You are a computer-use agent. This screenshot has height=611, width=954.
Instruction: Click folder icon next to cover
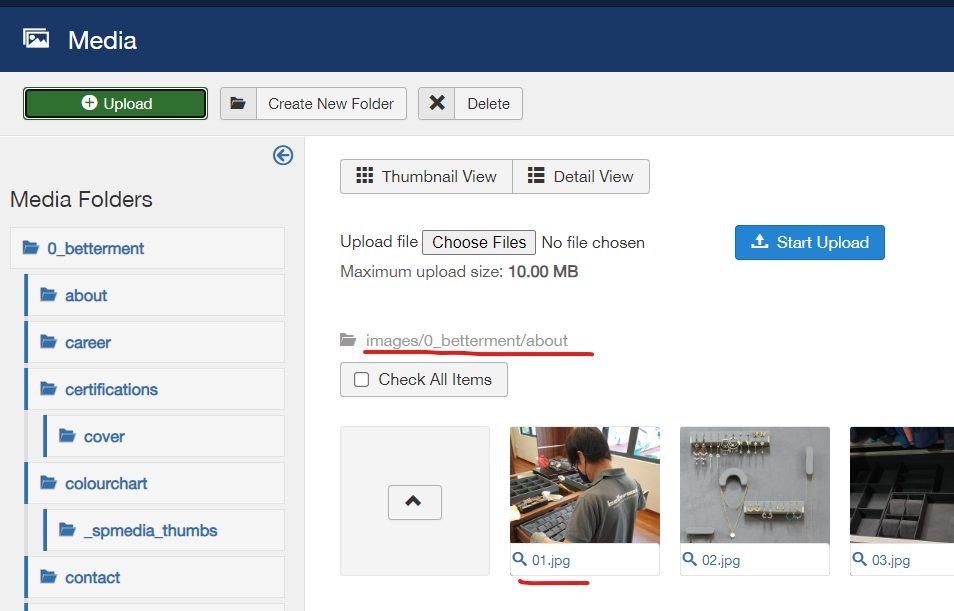click(67, 435)
